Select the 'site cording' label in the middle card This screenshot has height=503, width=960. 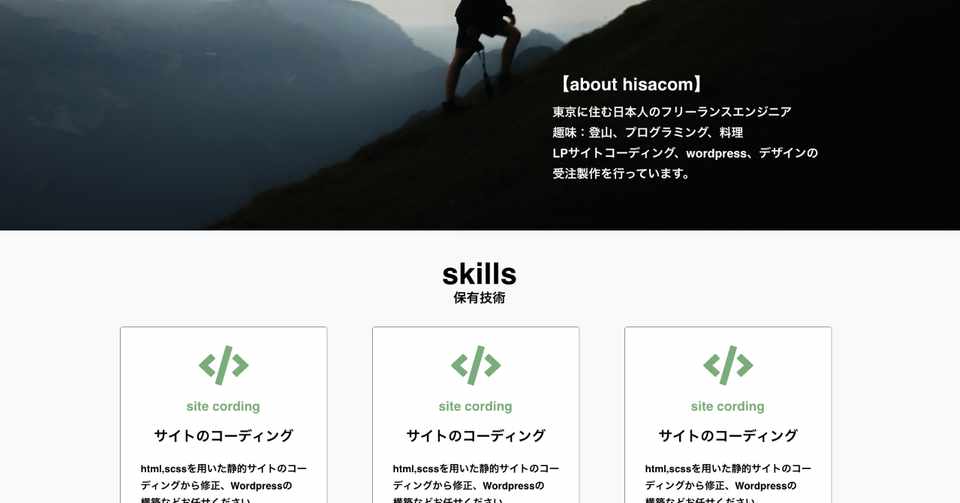(x=476, y=406)
